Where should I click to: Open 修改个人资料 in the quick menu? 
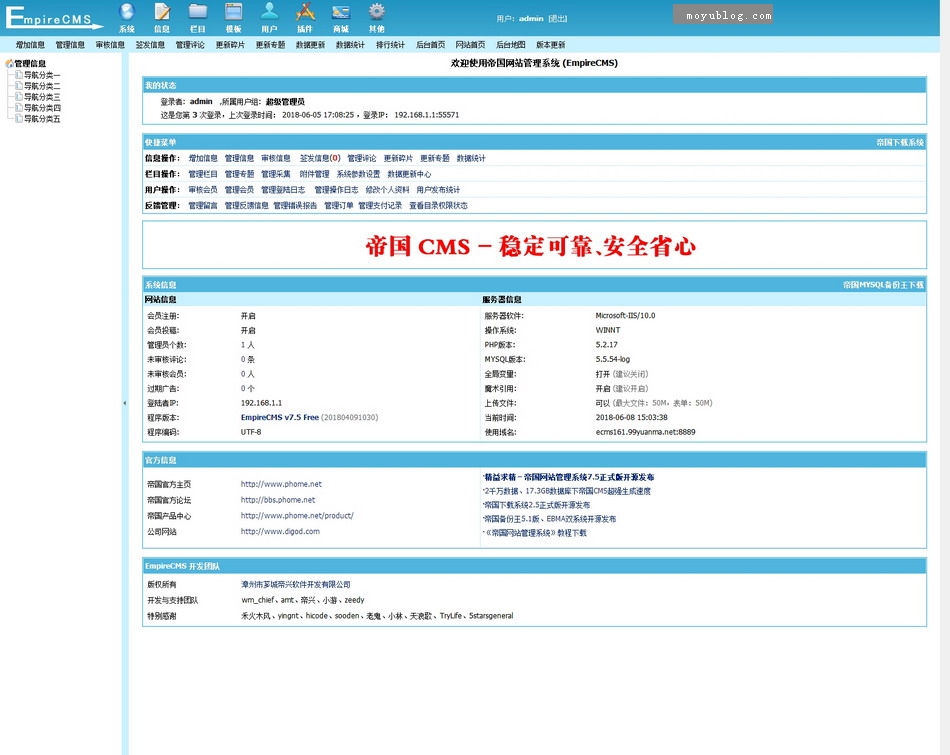coord(387,190)
